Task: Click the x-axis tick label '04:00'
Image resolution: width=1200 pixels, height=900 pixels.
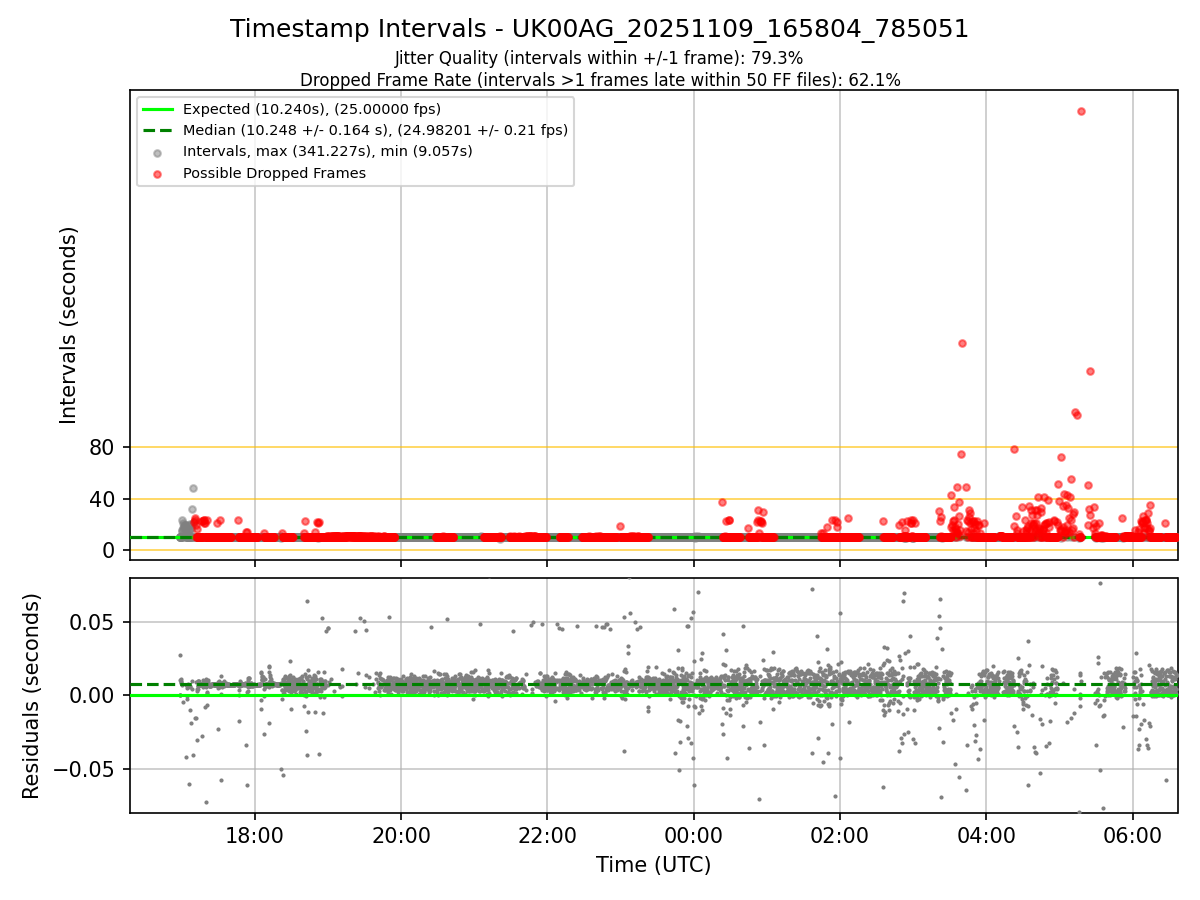Action: tap(986, 834)
